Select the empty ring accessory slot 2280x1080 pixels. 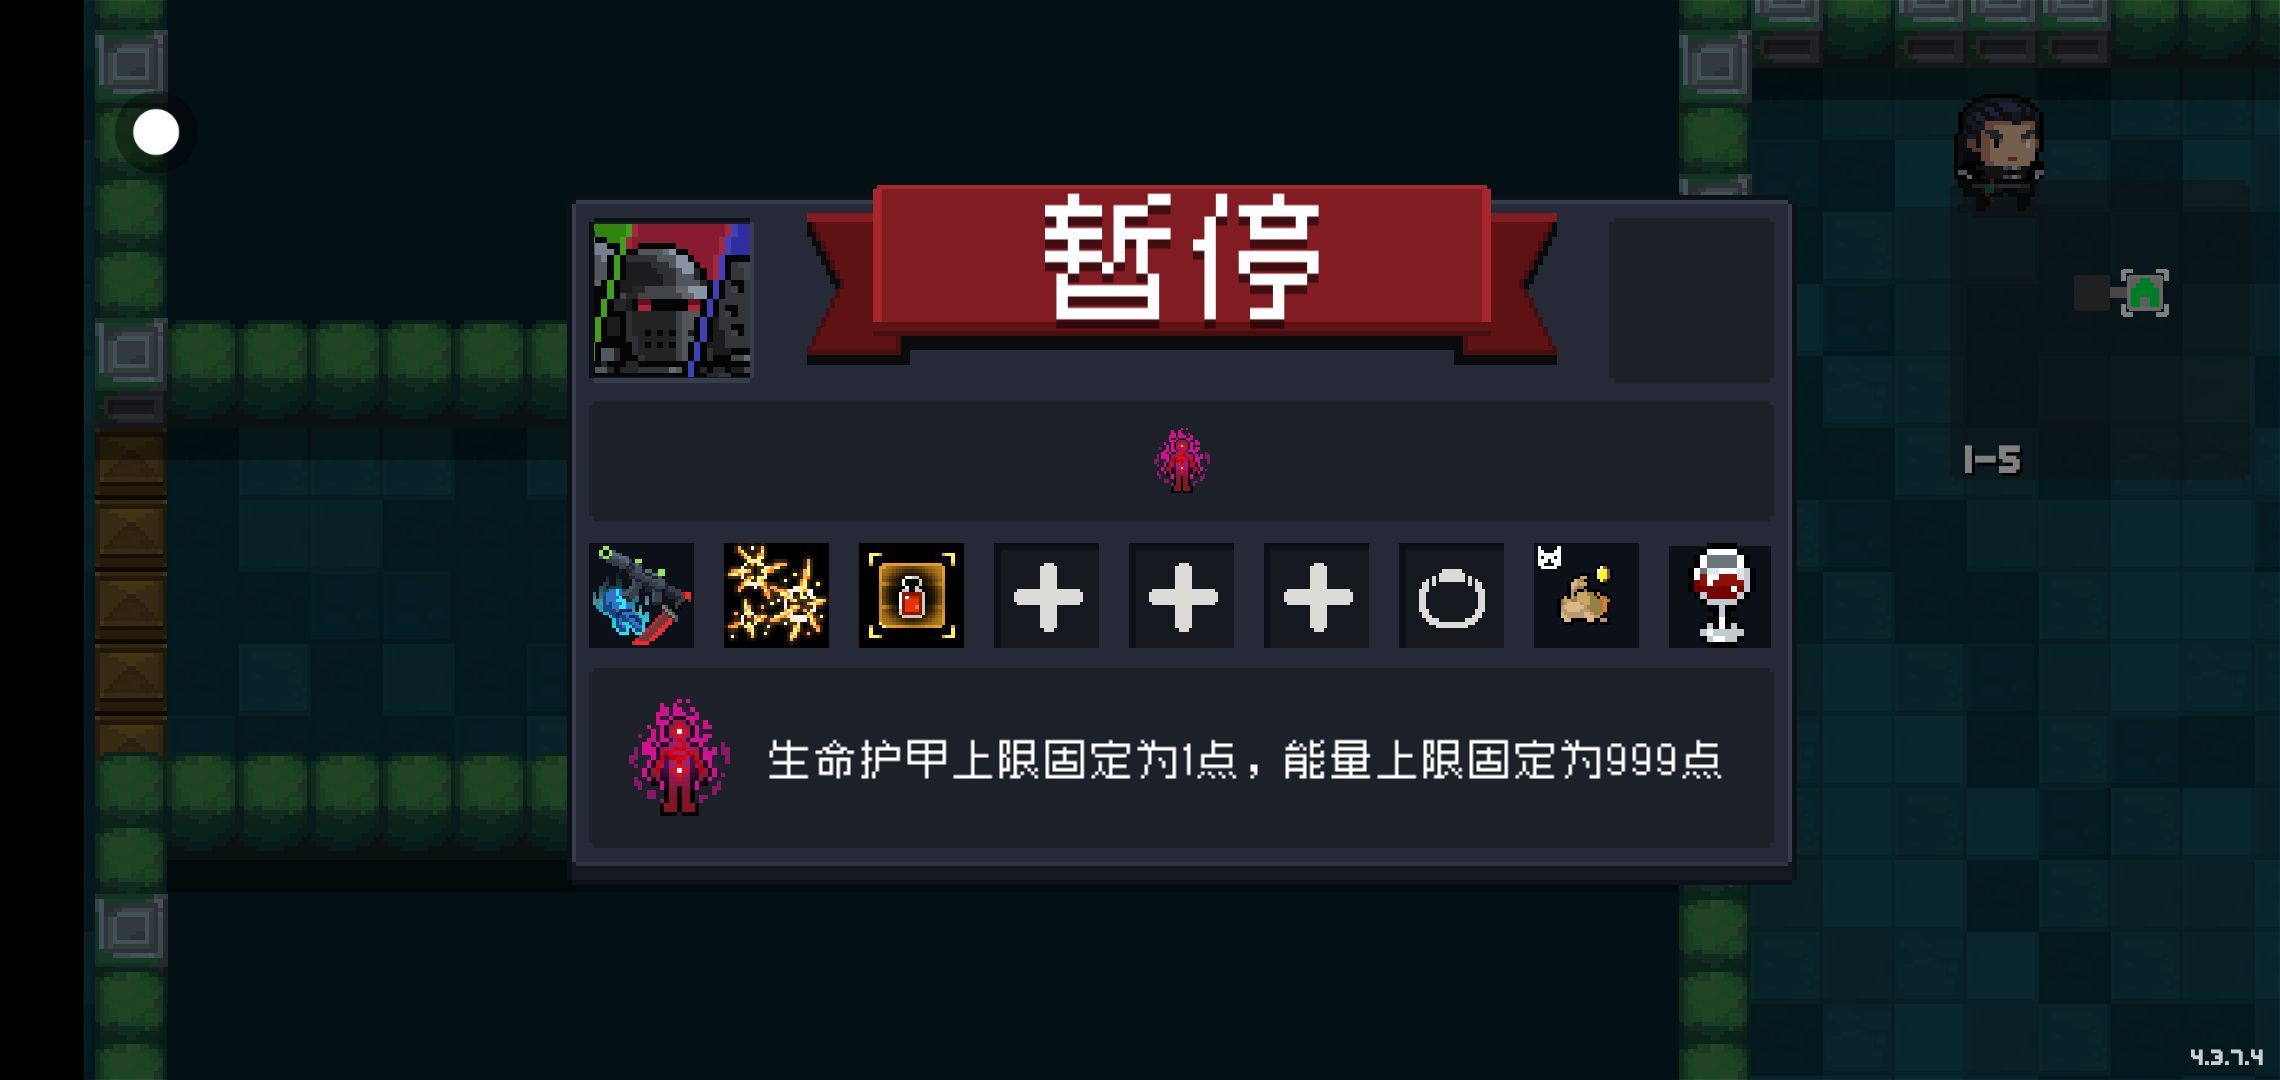click(x=1451, y=596)
